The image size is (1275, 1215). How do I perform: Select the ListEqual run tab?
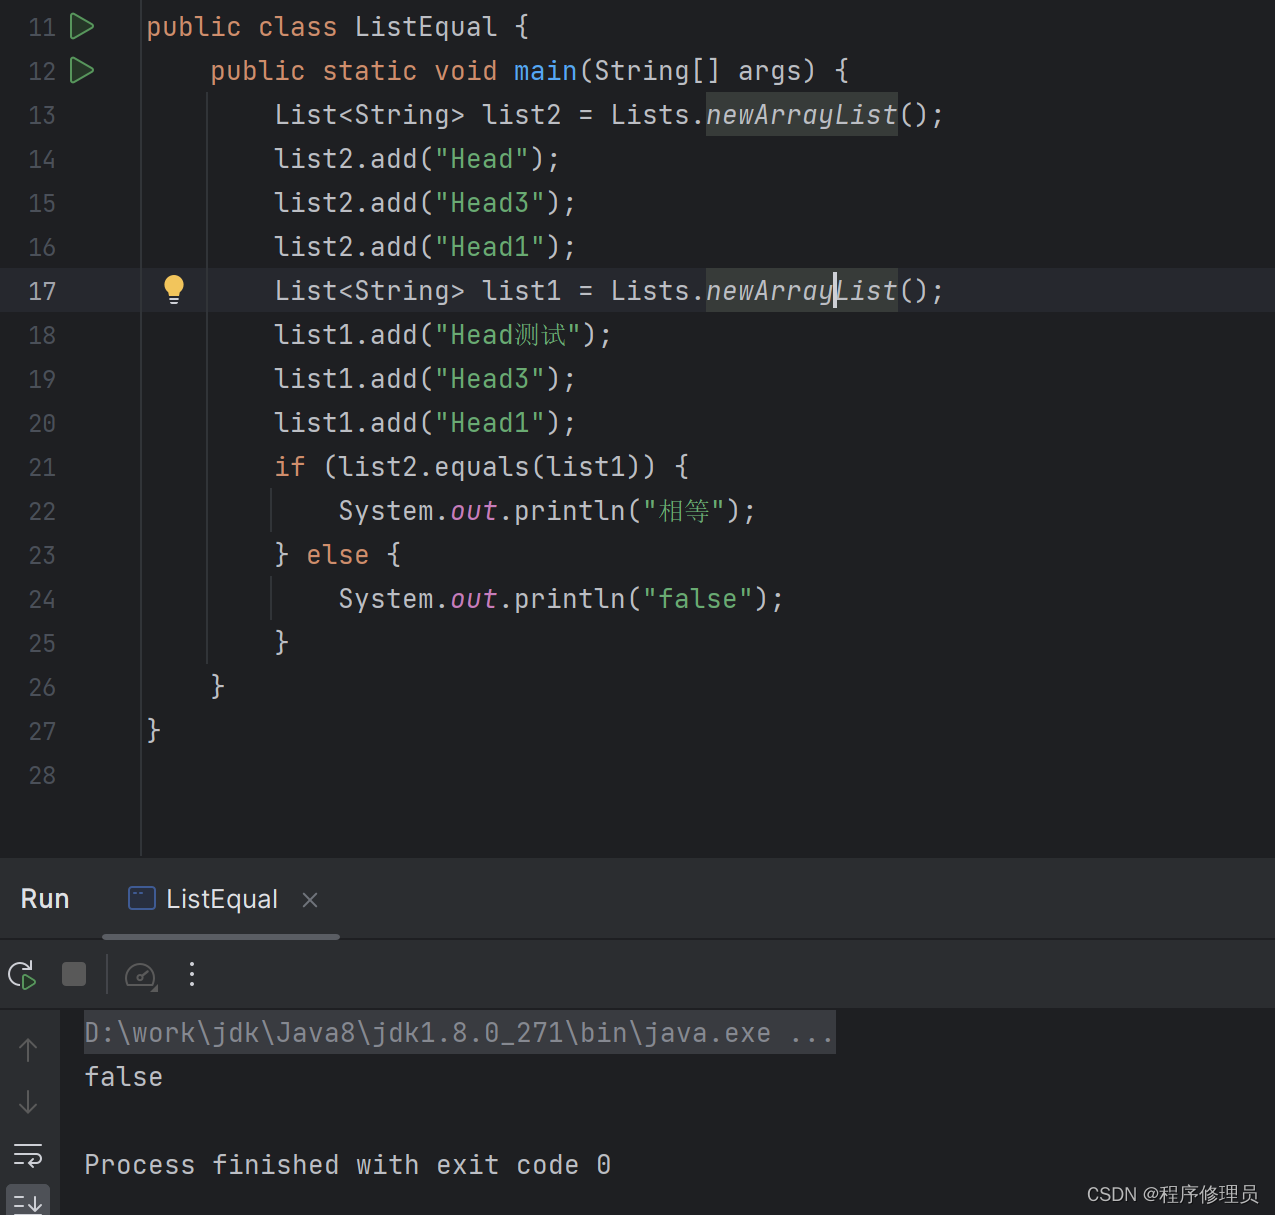click(x=221, y=900)
